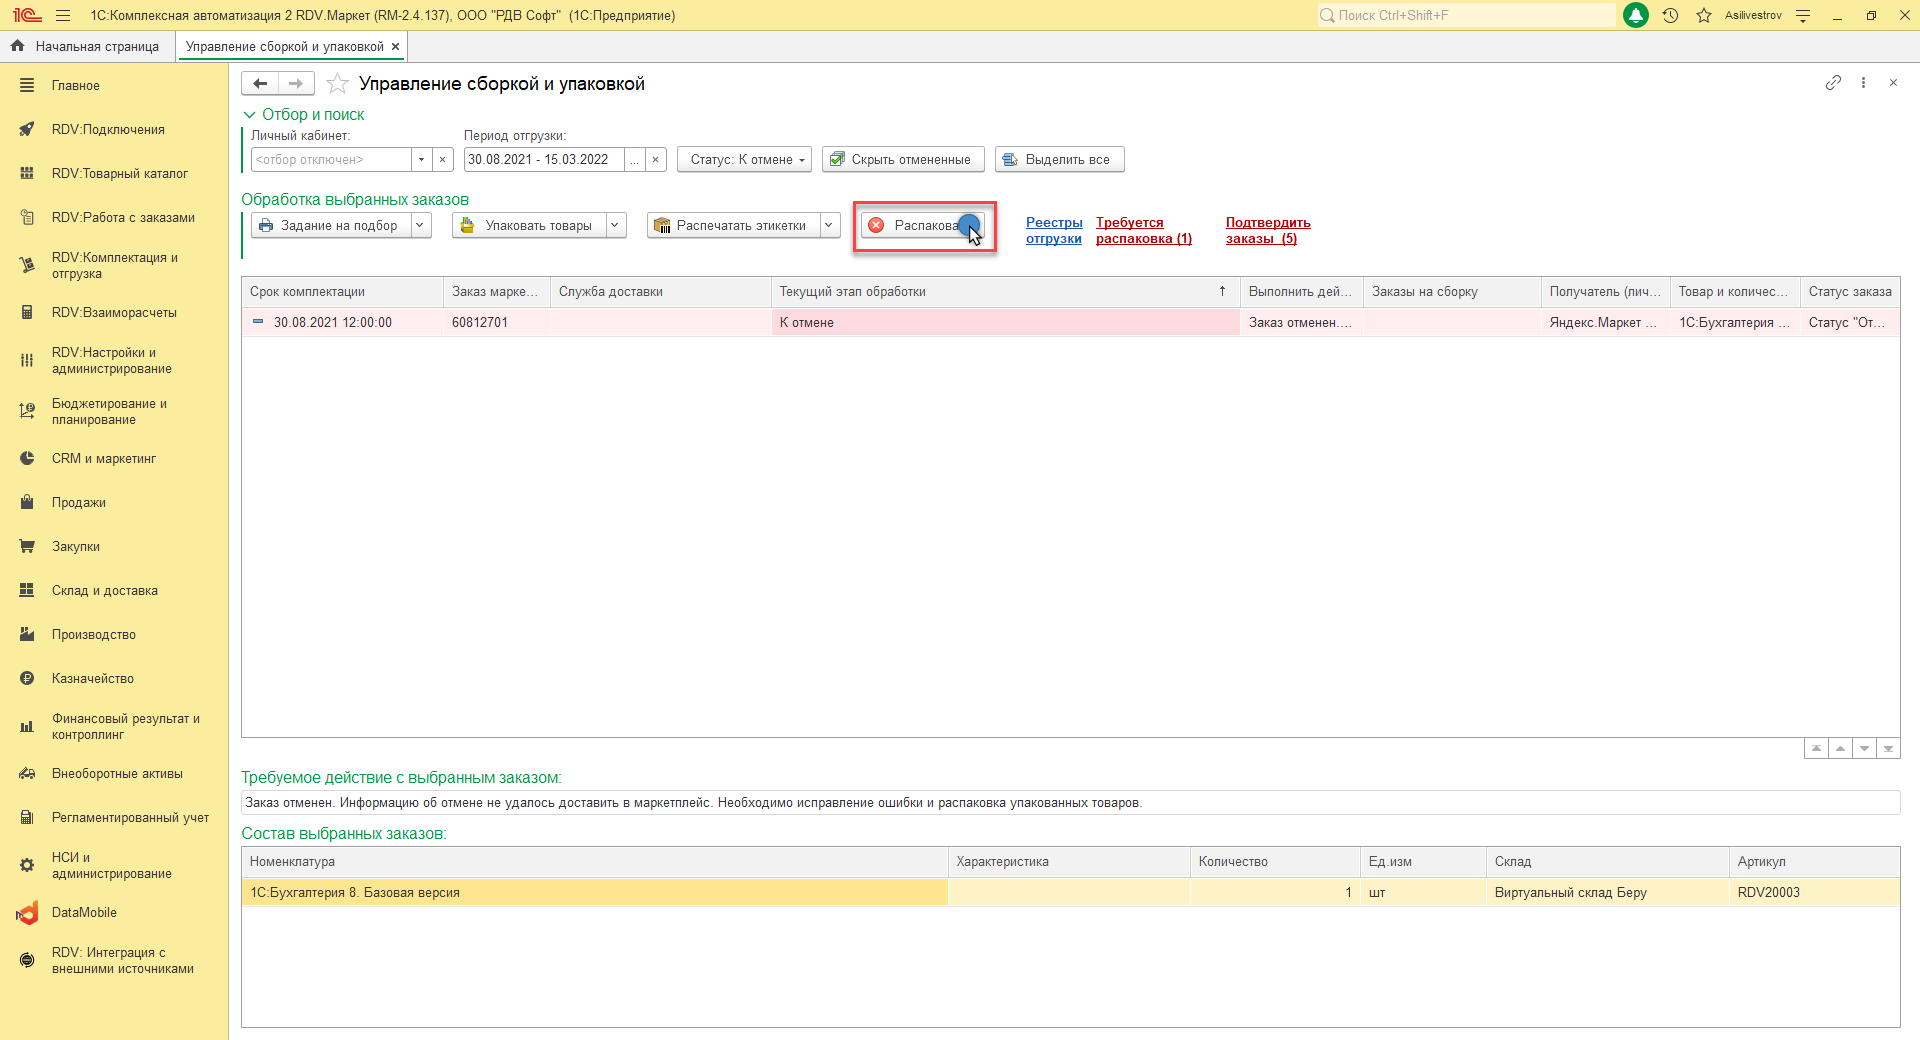
Task: Click the Период отгрузки date field
Action: pos(543,160)
